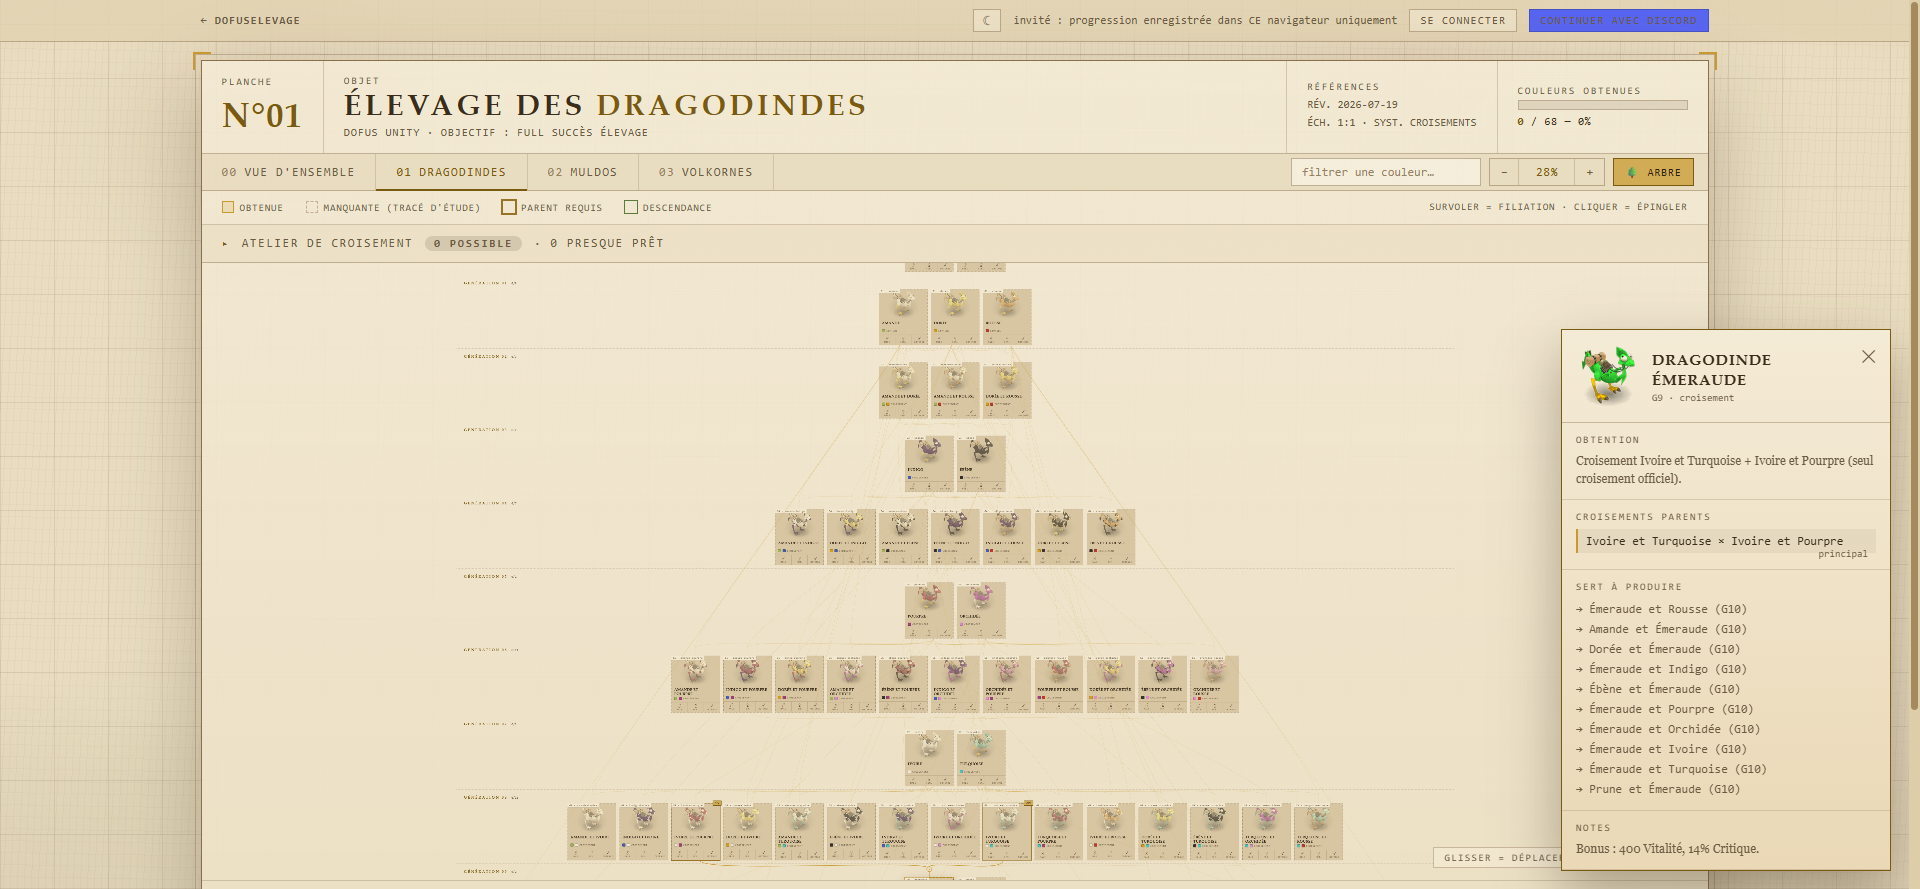Screen dimensions: 1920x889
Task: Select the Ébène dragodinde card
Action: click(x=981, y=464)
